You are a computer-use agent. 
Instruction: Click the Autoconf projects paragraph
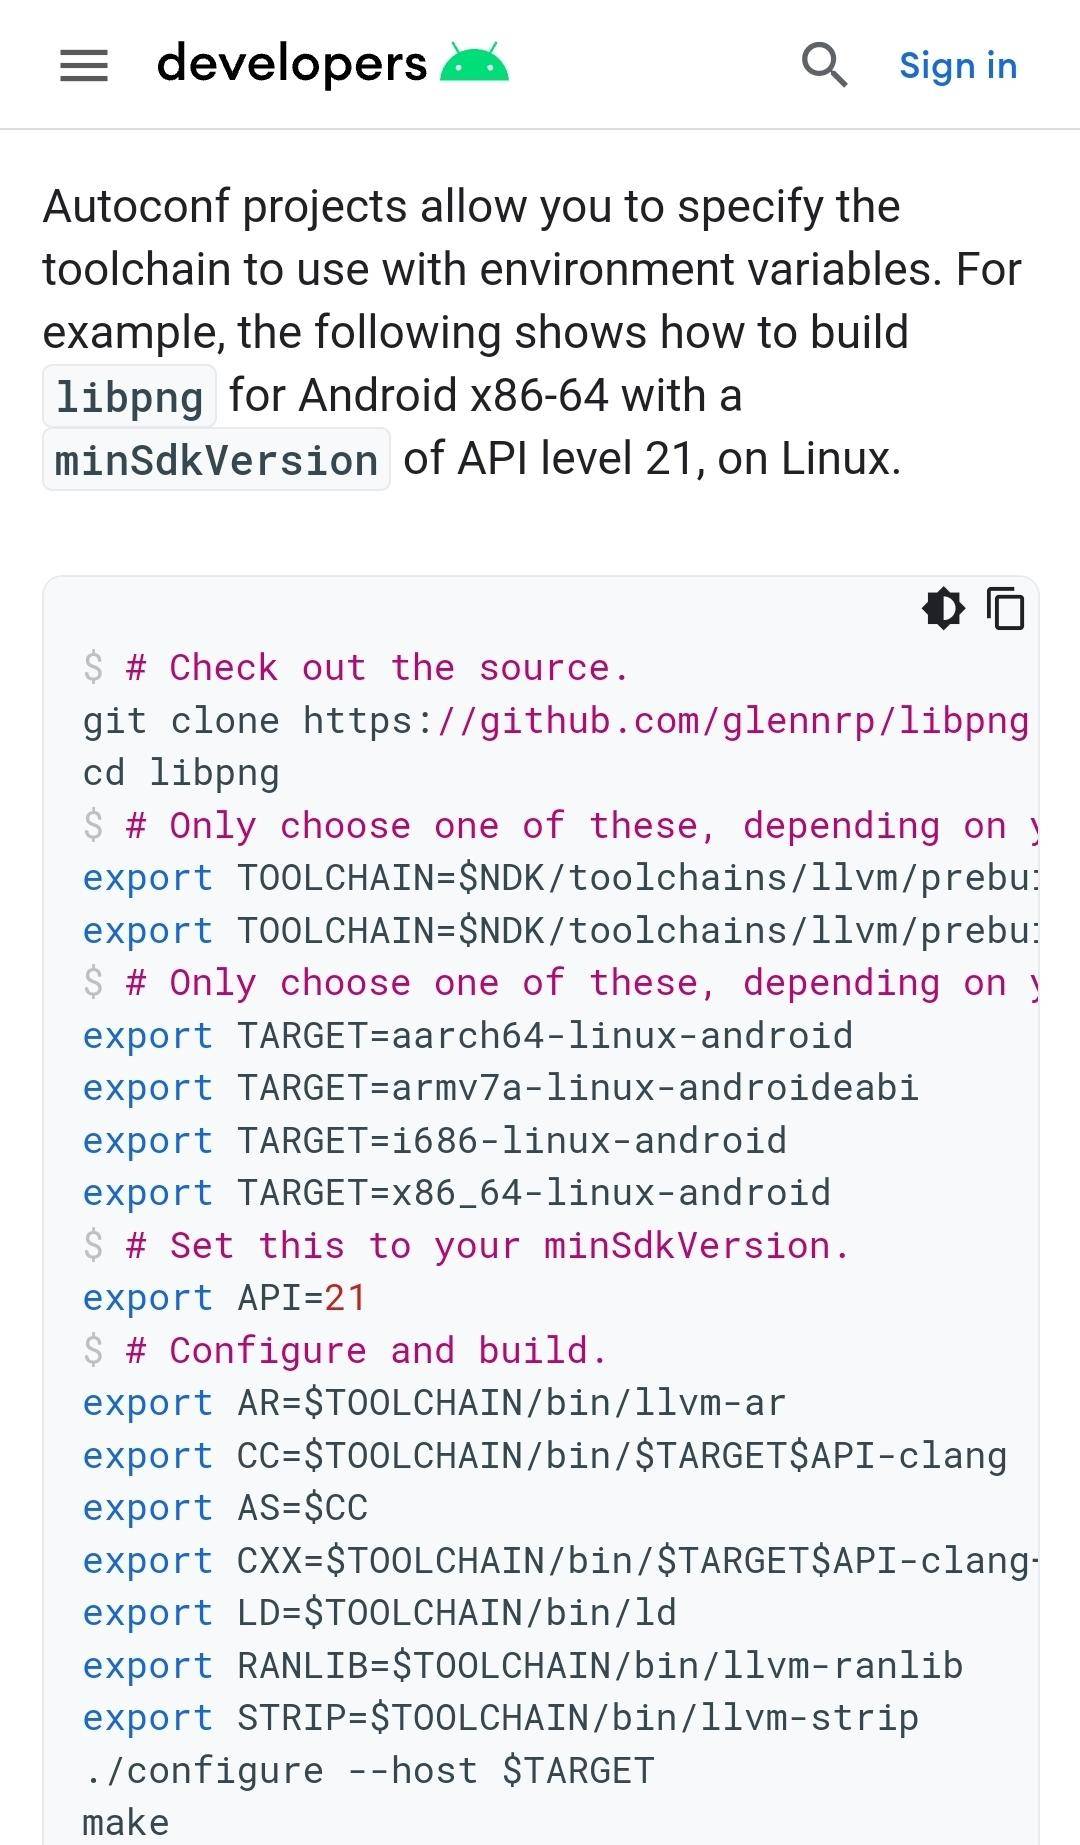tap(532, 332)
